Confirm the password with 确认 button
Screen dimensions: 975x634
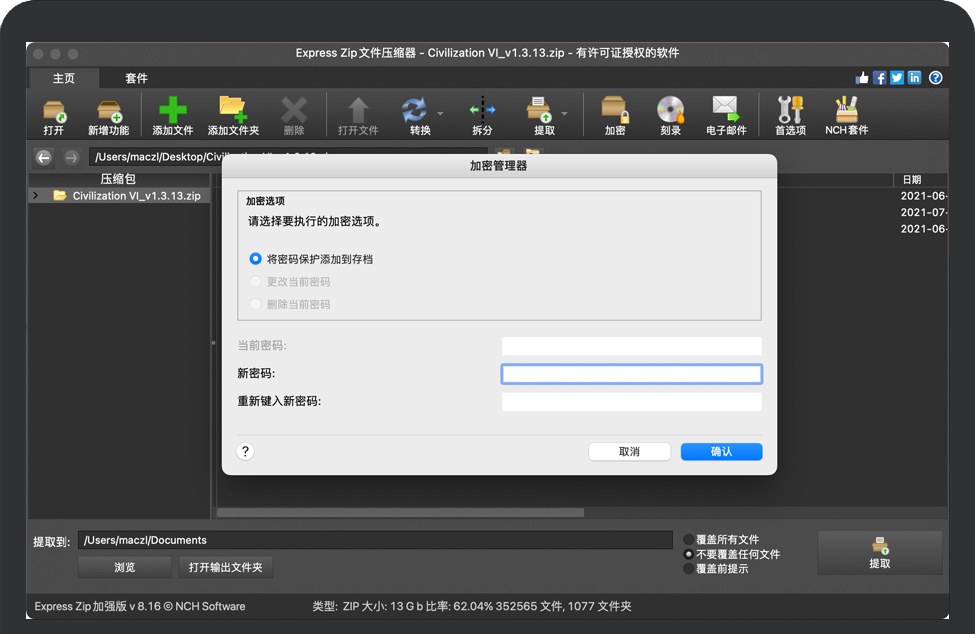pyautogui.click(x=721, y=451)
